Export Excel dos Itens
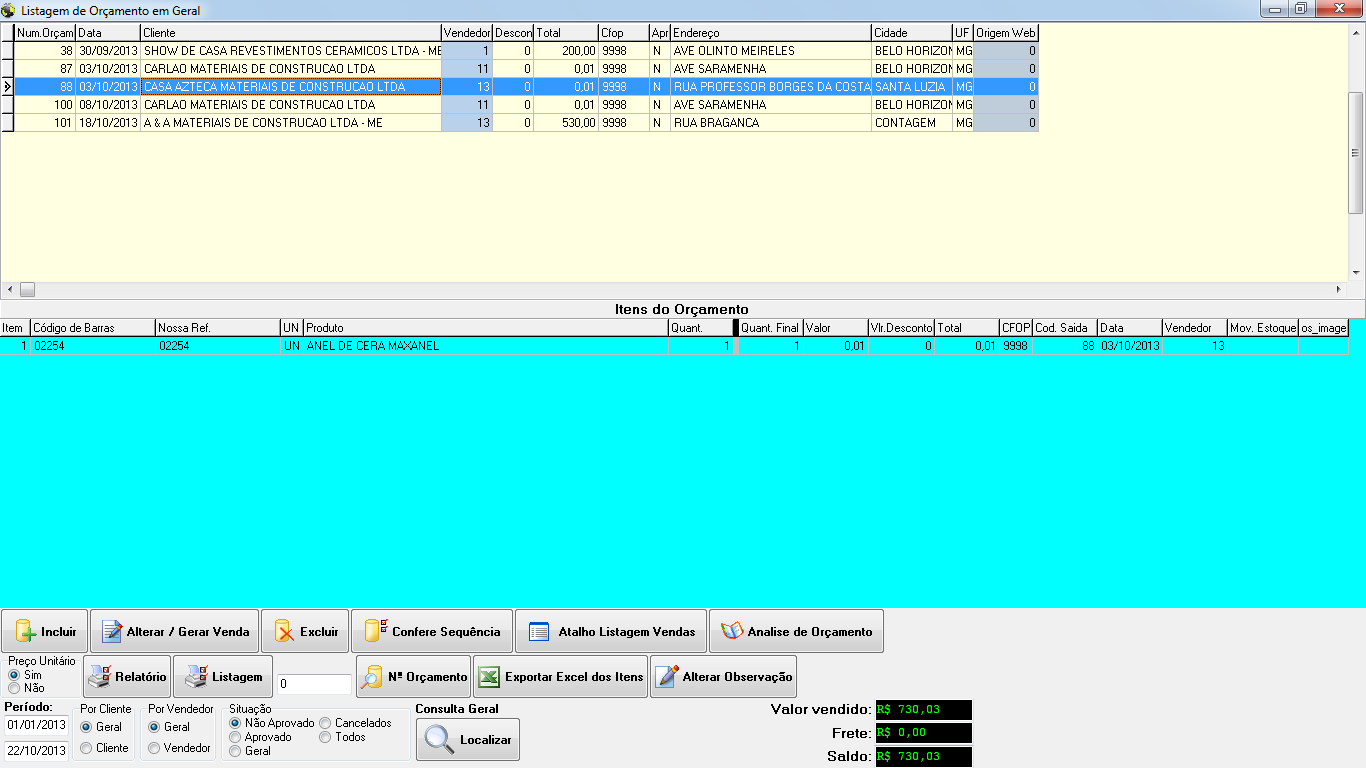 pos(560,677)
